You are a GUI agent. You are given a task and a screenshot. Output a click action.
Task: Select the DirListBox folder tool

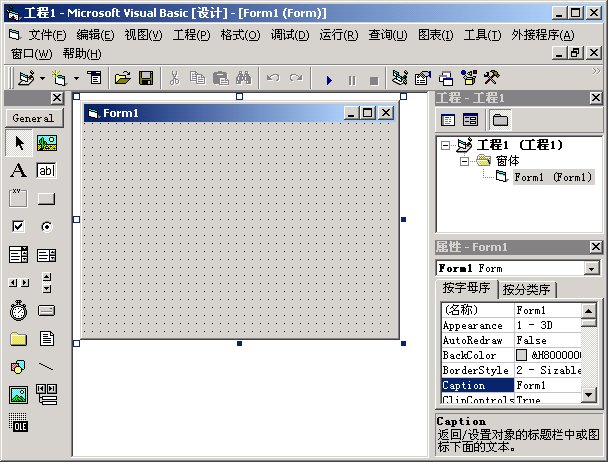click(18, 339)
